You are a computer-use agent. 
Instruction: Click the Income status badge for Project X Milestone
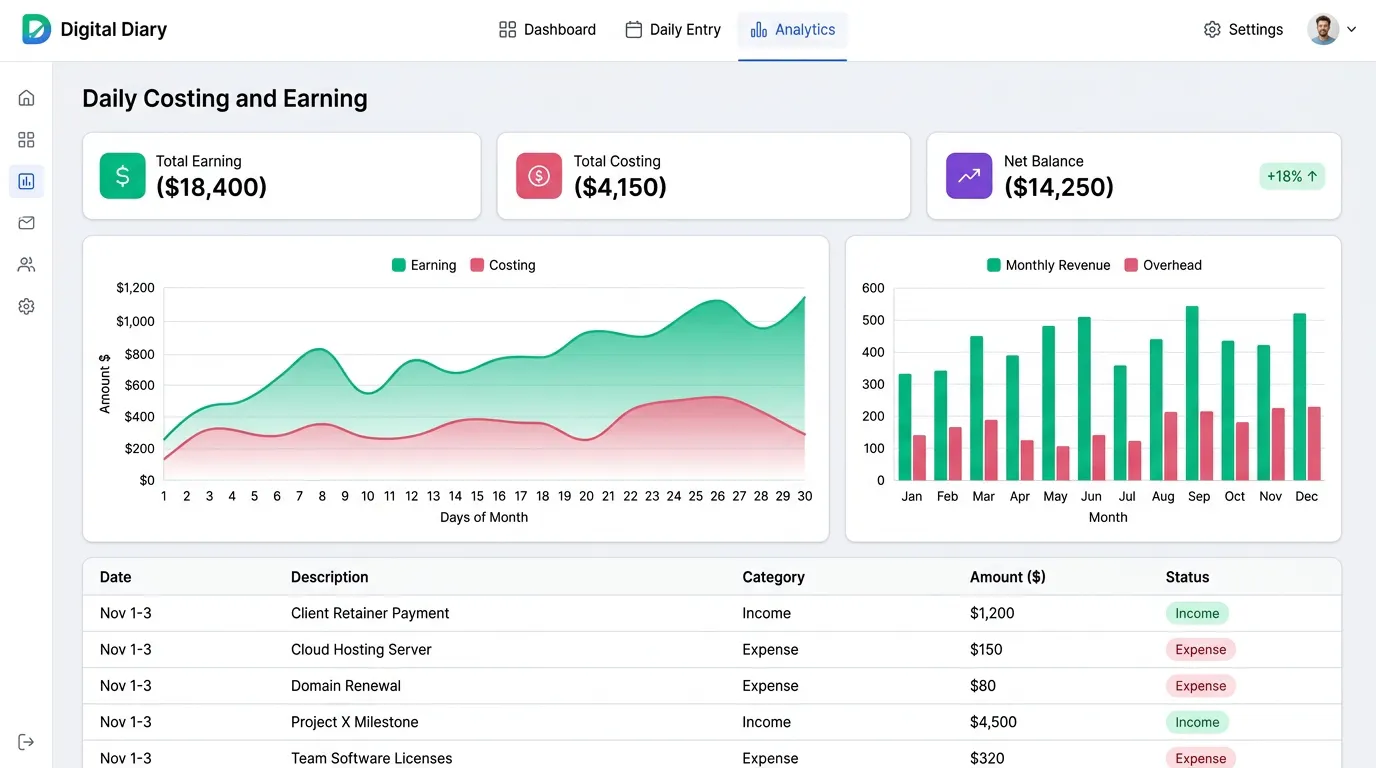[x=1197, y=722]
